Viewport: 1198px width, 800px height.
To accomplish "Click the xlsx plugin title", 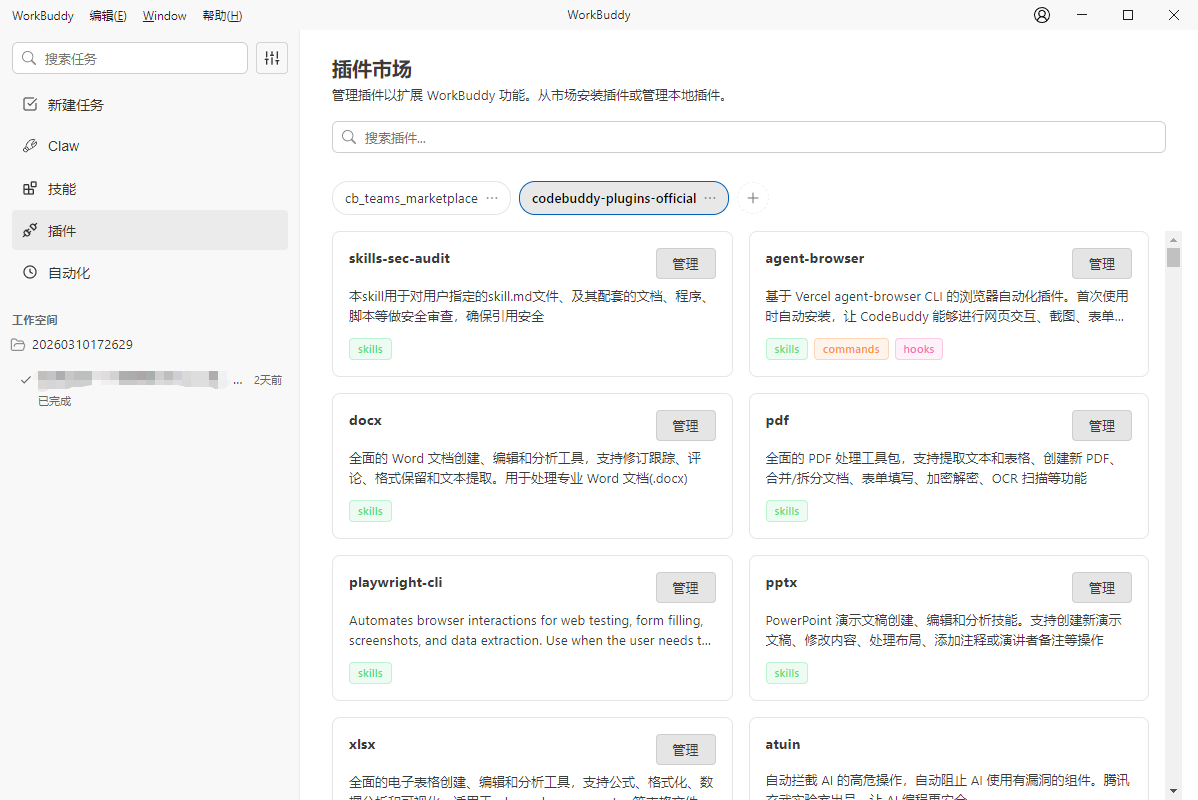I will point(362,744).
